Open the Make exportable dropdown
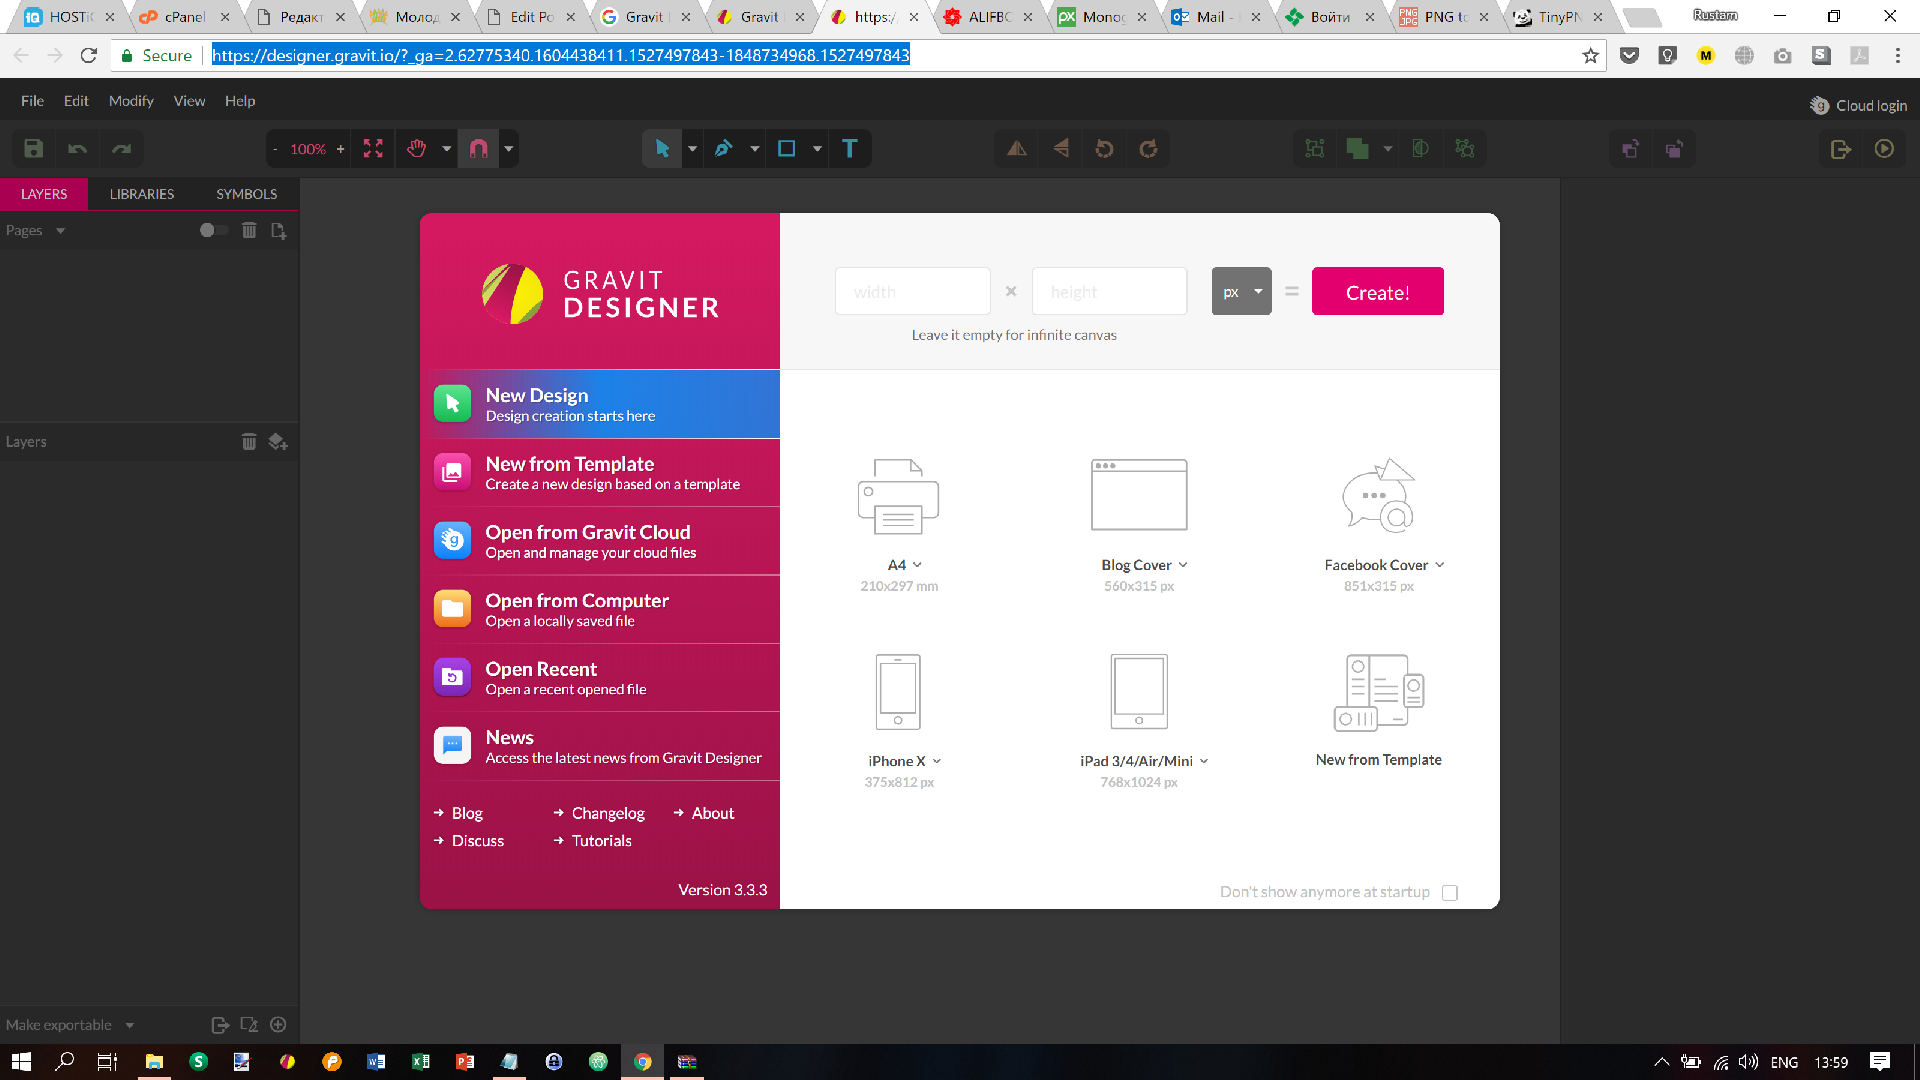Image resolution: width=1920 pixels, height=1080 pixels. 130,1025
